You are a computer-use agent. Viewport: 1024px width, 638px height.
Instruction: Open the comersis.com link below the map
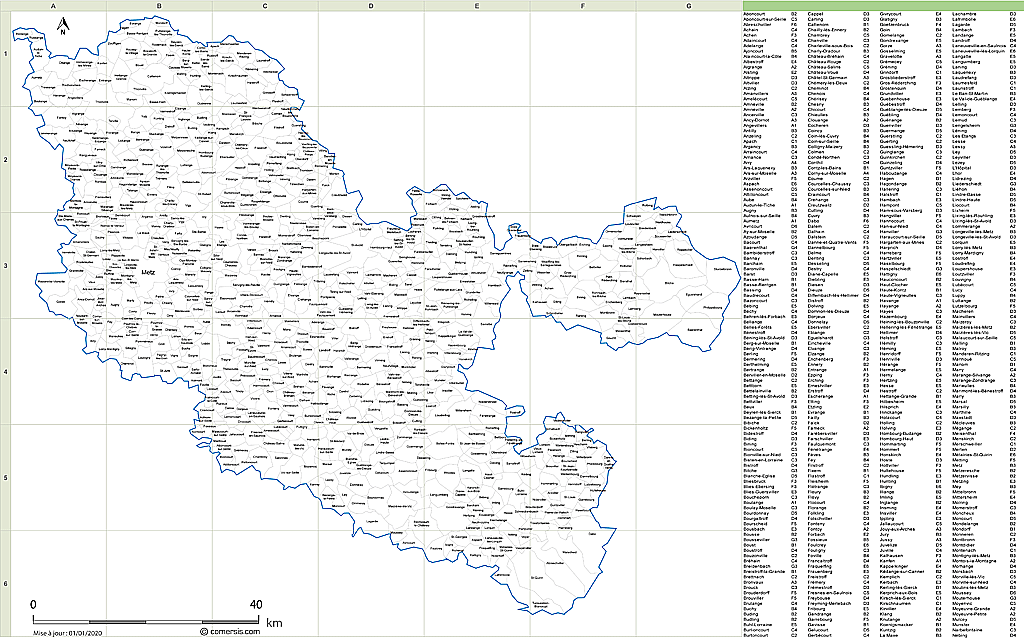point(230,631)
